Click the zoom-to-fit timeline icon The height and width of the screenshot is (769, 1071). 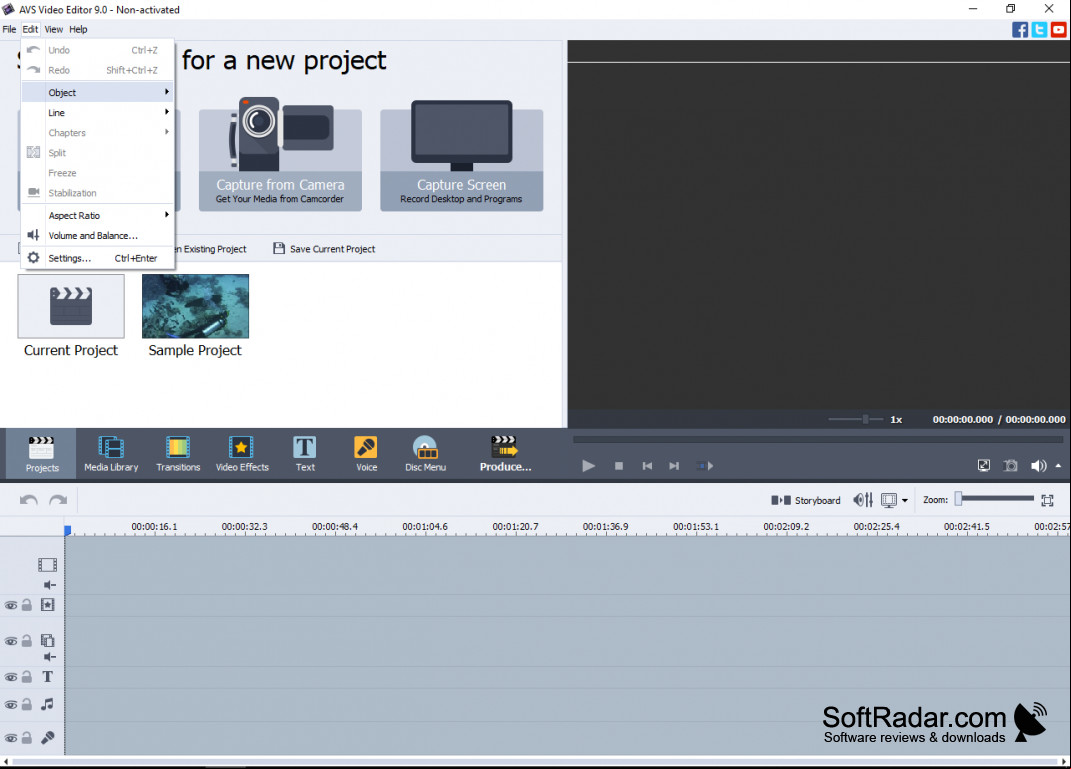click(1047, 501)
